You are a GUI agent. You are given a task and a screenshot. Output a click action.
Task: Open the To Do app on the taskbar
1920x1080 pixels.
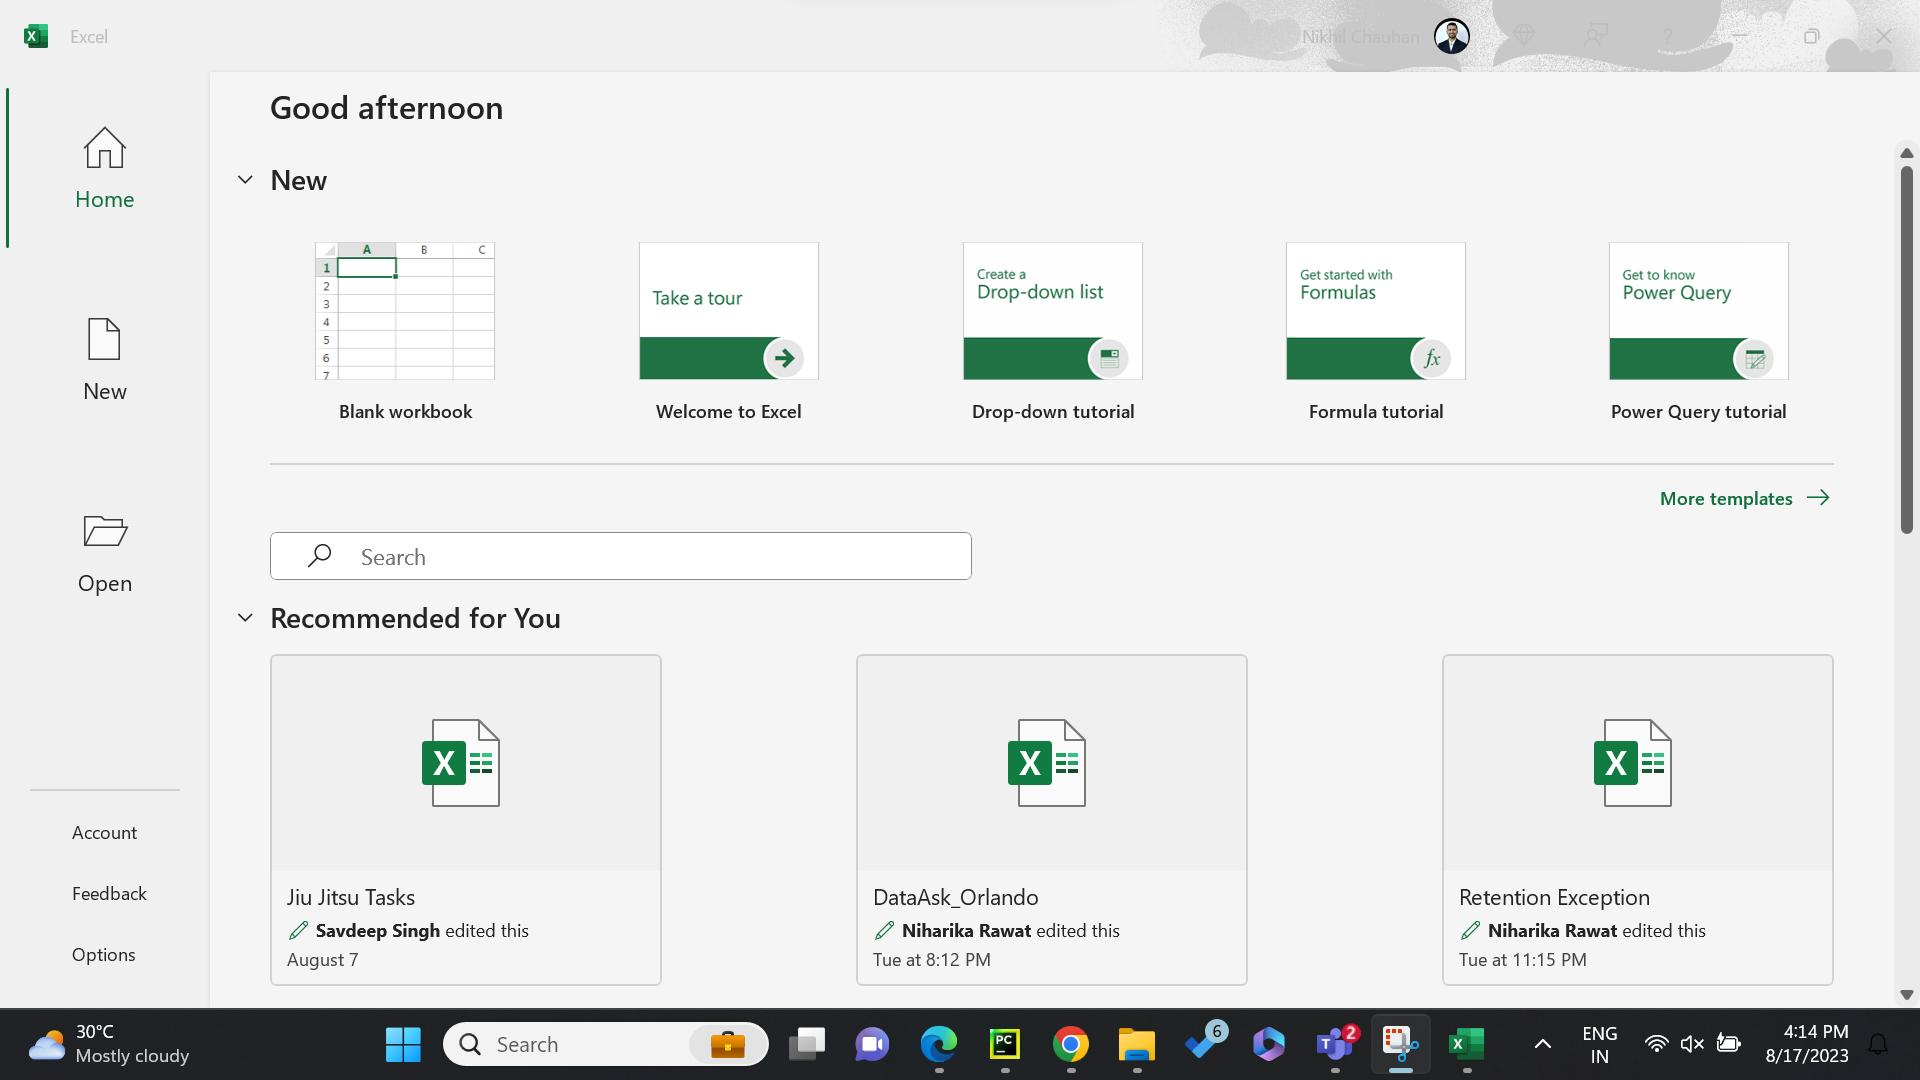1204,1044
